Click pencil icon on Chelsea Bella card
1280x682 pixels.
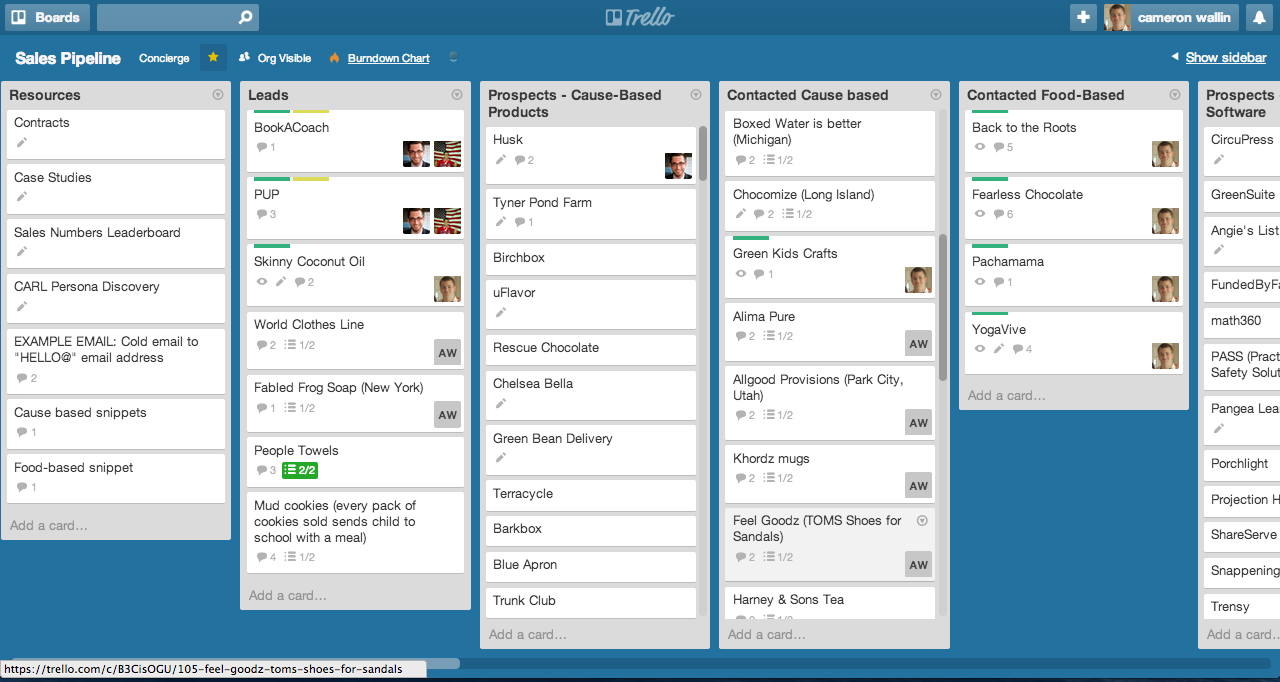[501, 404]
